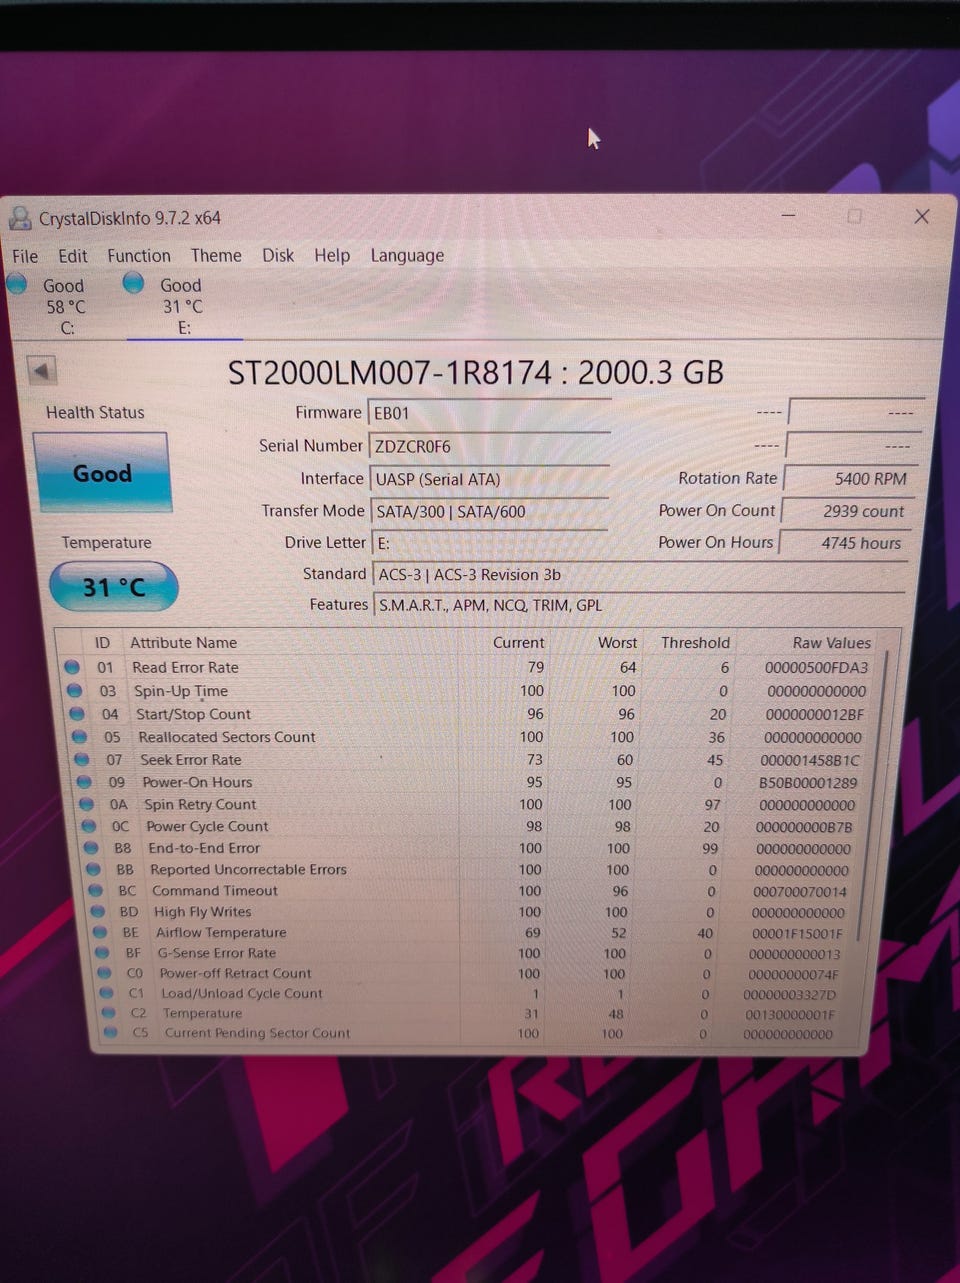Click the Raw Values column header
Screen dimensions: 960x1283
[x=831, y=643]
